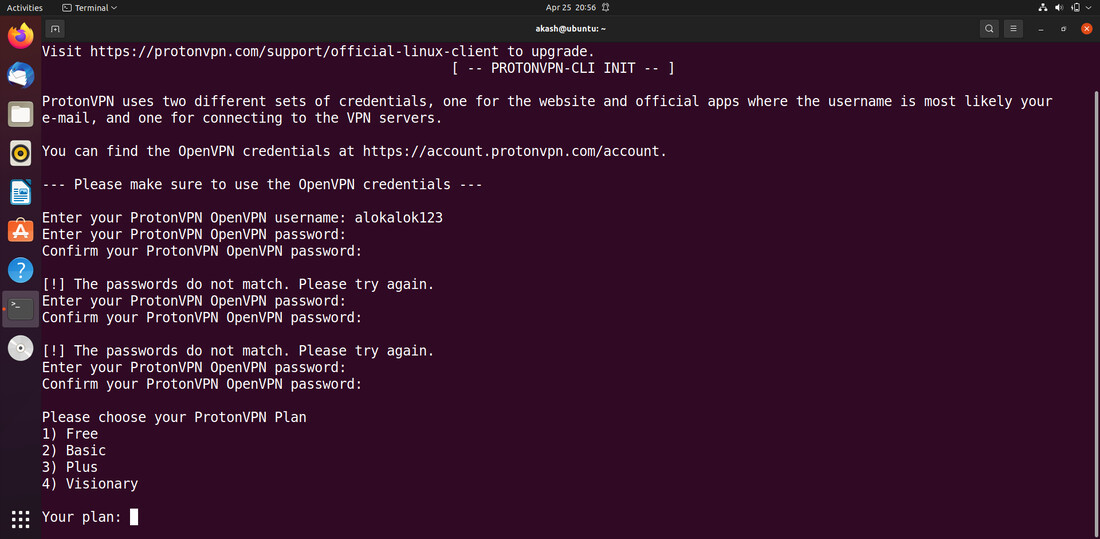Open Ubuntu Software store

tap(20, 231)
